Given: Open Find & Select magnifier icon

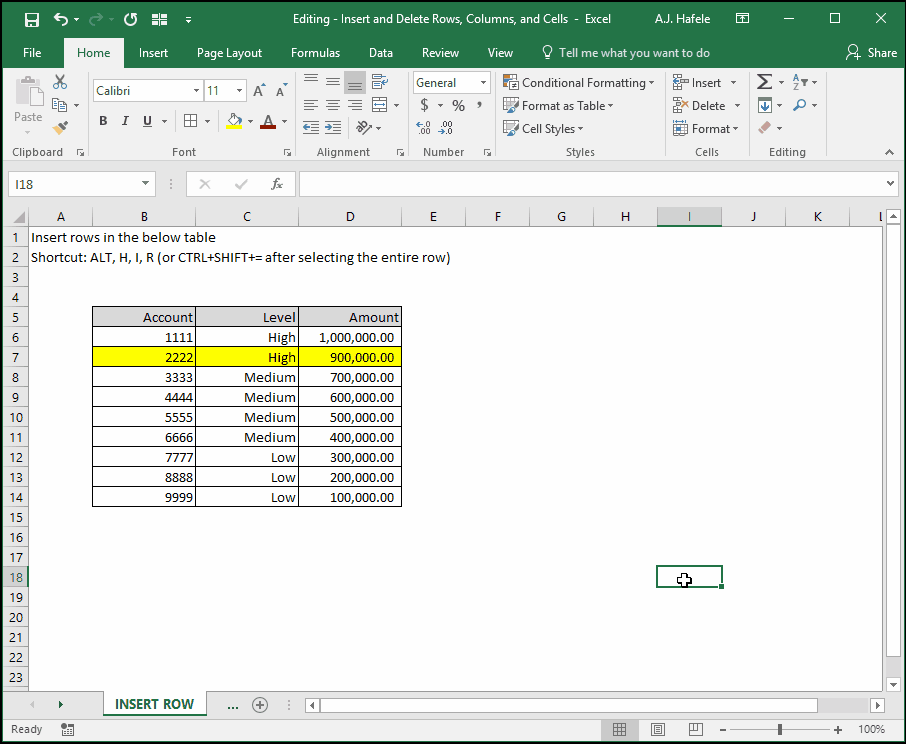Looking at the screenshot, I should click(800, 105).
